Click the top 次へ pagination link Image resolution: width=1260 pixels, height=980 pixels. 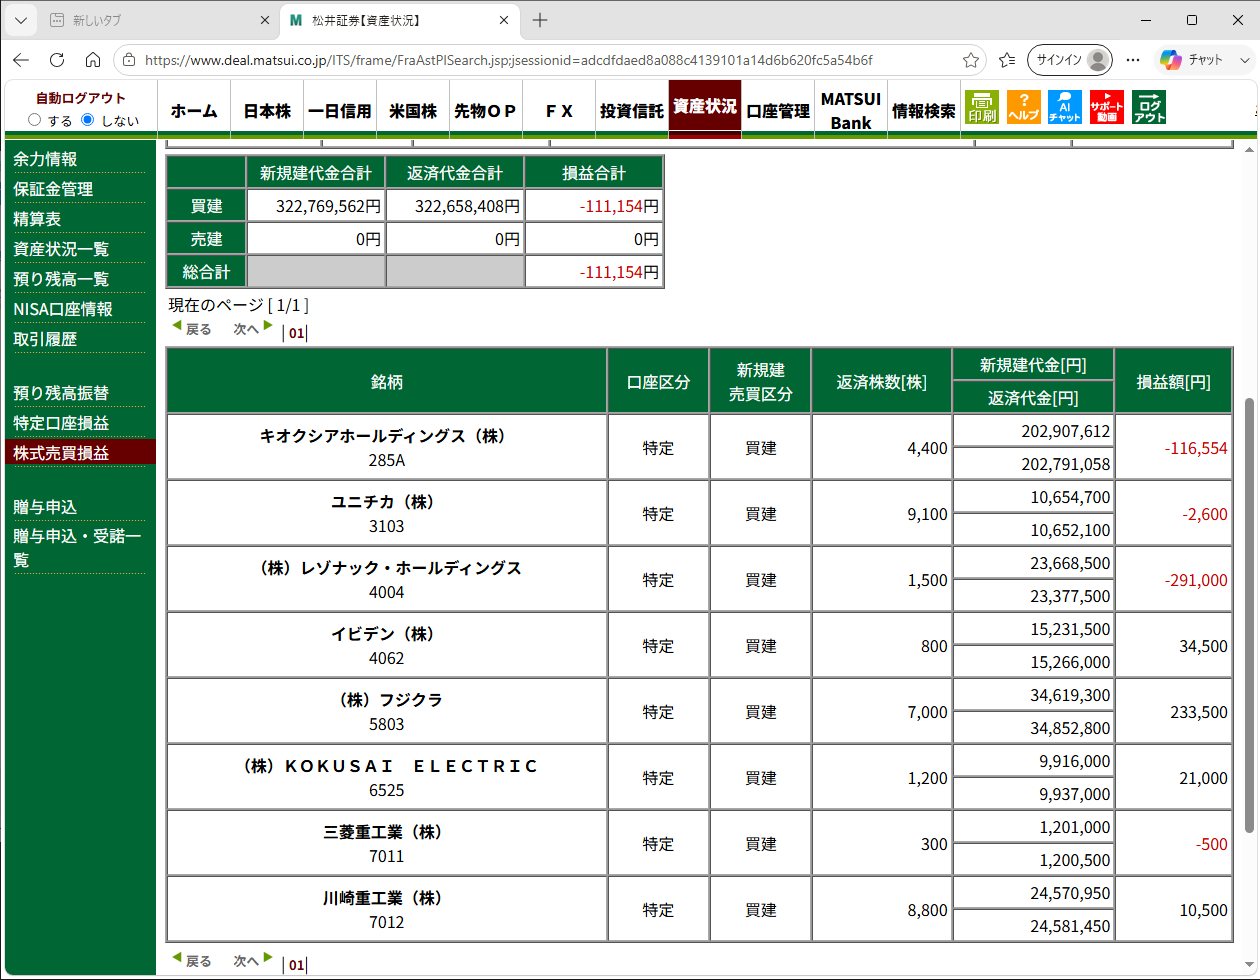coord(253,328)
